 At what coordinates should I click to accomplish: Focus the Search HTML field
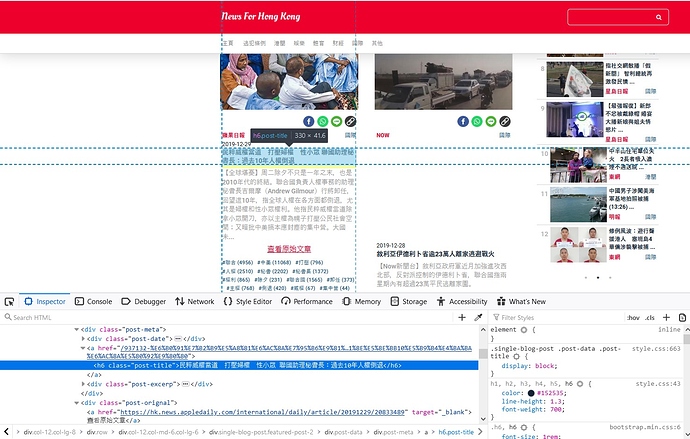point(229,317)
